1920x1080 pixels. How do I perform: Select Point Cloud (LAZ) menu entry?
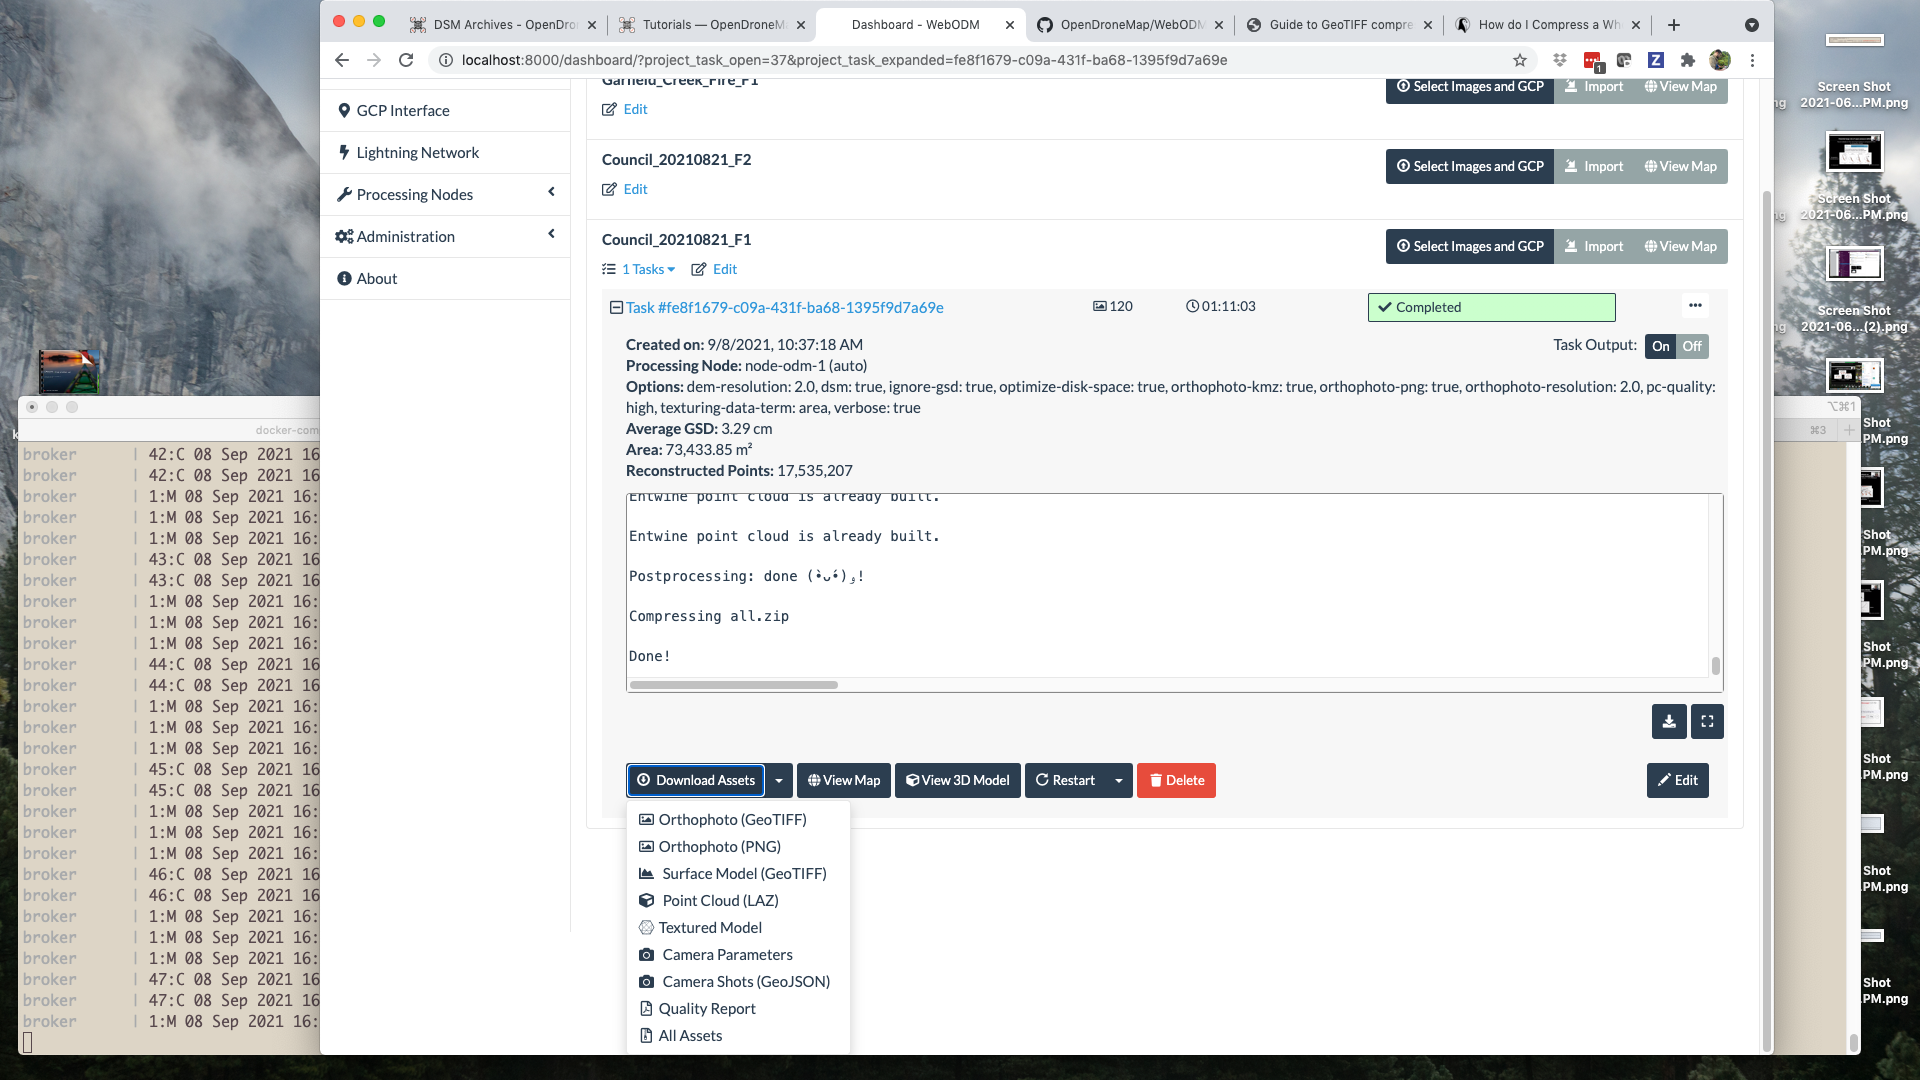click(720, 900)
